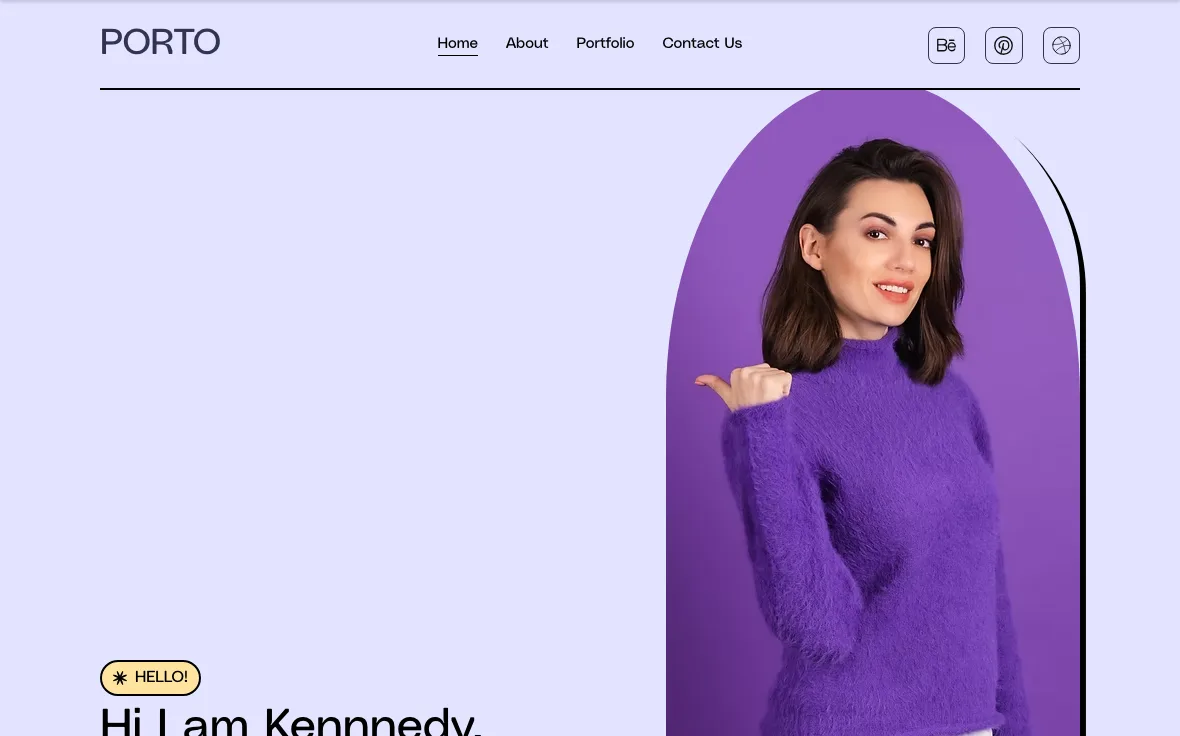Click the PORTO logo
Screen dimensions: 1180x736
[160, 42]
